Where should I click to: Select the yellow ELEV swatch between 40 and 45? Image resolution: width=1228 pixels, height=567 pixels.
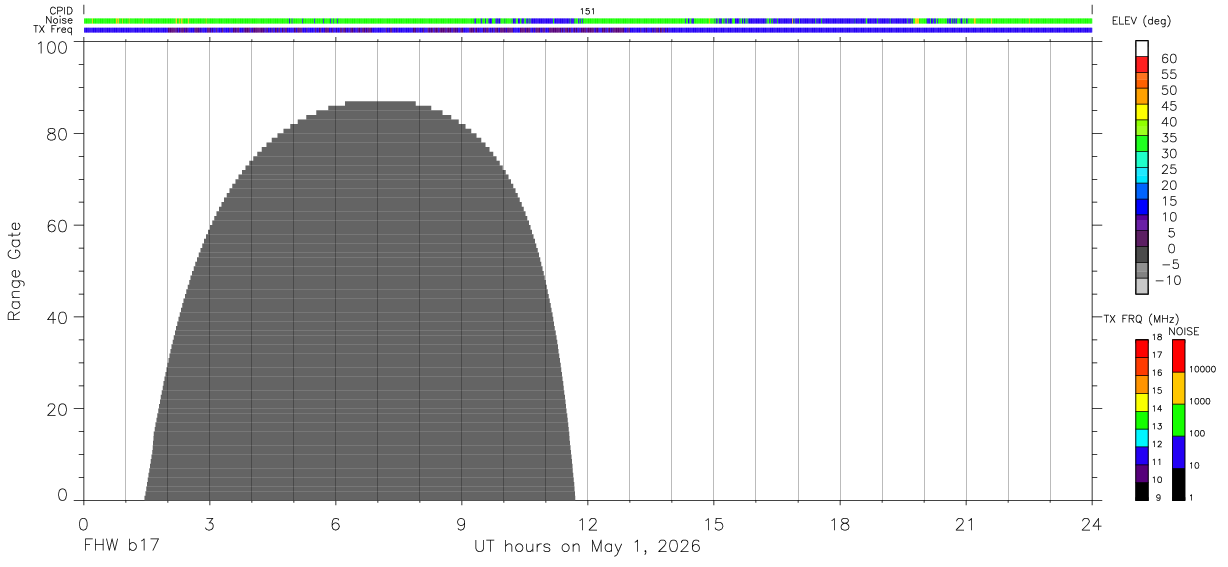pyautogui.click(x=1141, y=112)
